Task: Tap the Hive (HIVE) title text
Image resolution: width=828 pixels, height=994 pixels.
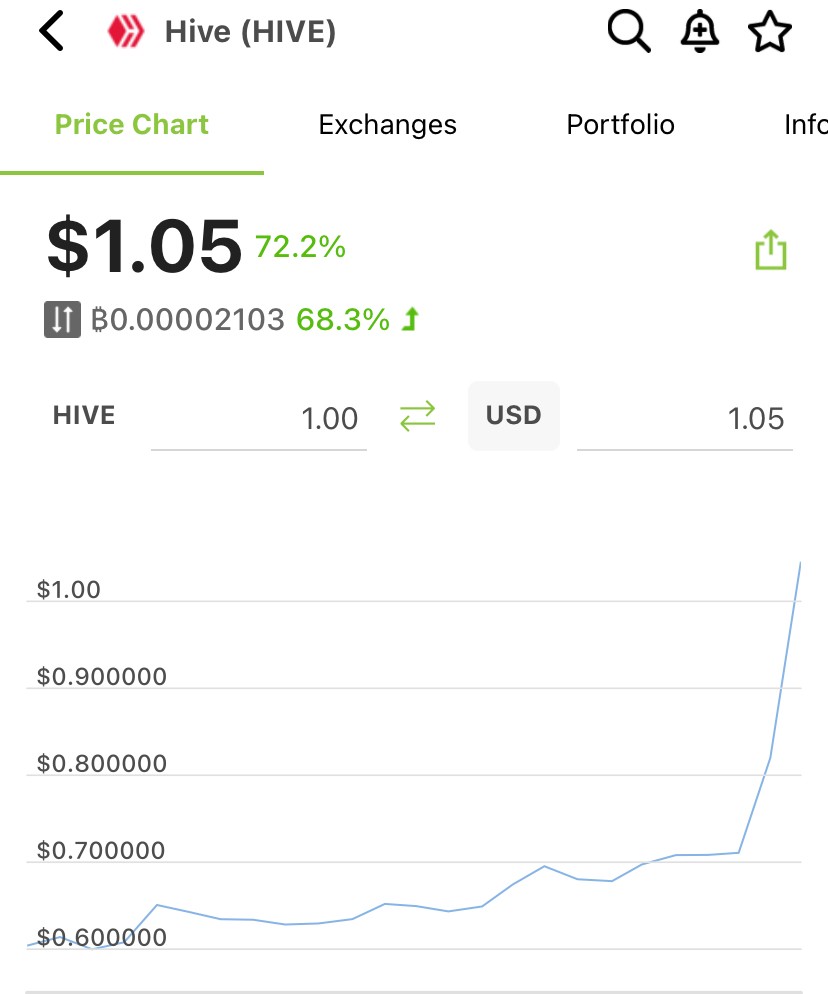Action: point(250,32)
